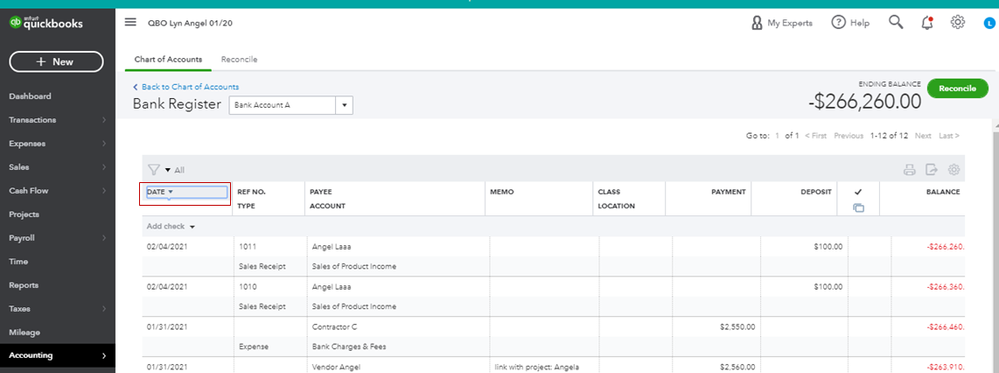Click the DEPOSIT column header
Screen dimensions: 999x373
coord(816,192)
